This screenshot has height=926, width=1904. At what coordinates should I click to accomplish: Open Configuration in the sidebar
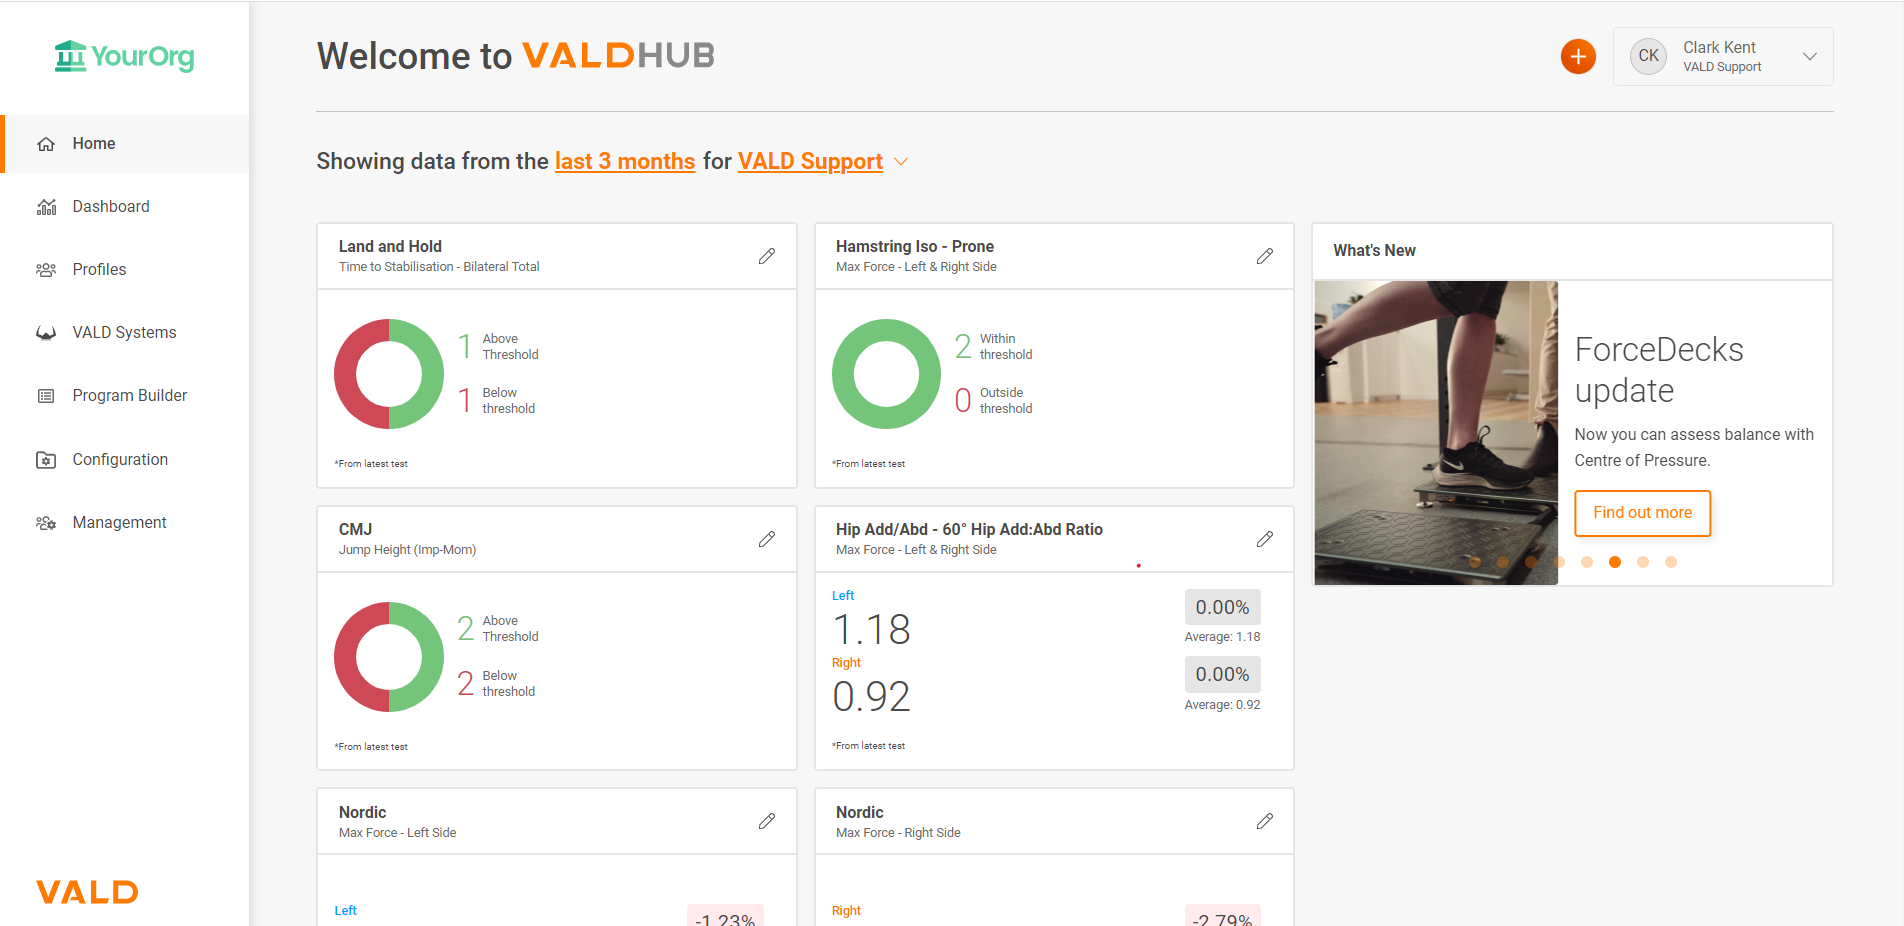pyautogui.click(x=125, y=460)
